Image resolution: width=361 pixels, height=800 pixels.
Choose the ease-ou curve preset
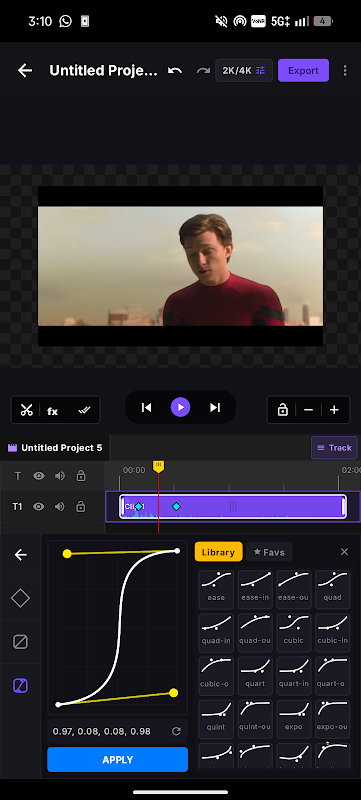(x=294, y=589)
